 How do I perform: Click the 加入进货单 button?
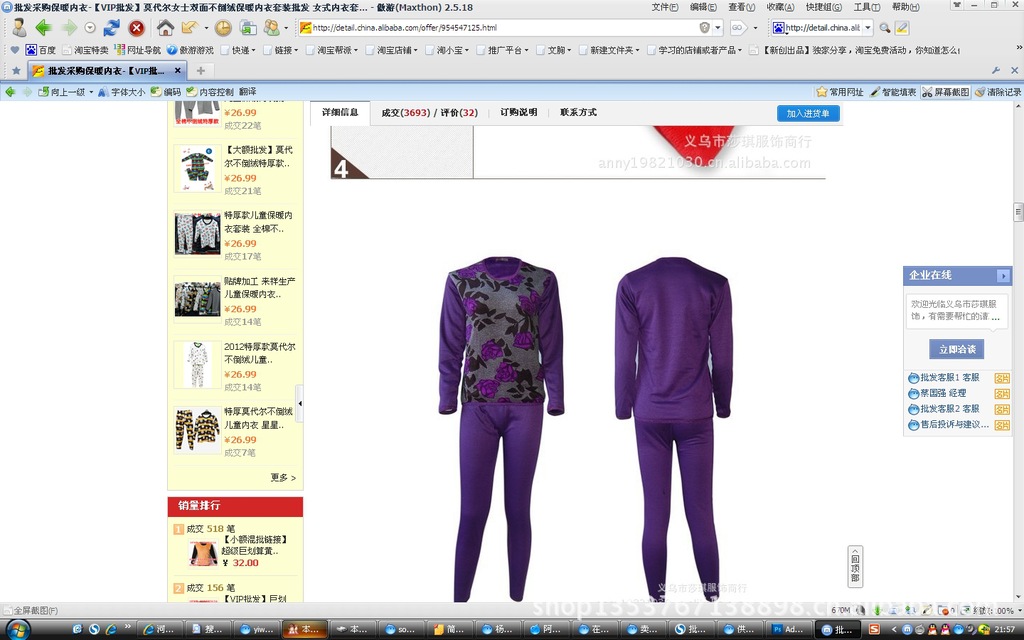point(808,113)
